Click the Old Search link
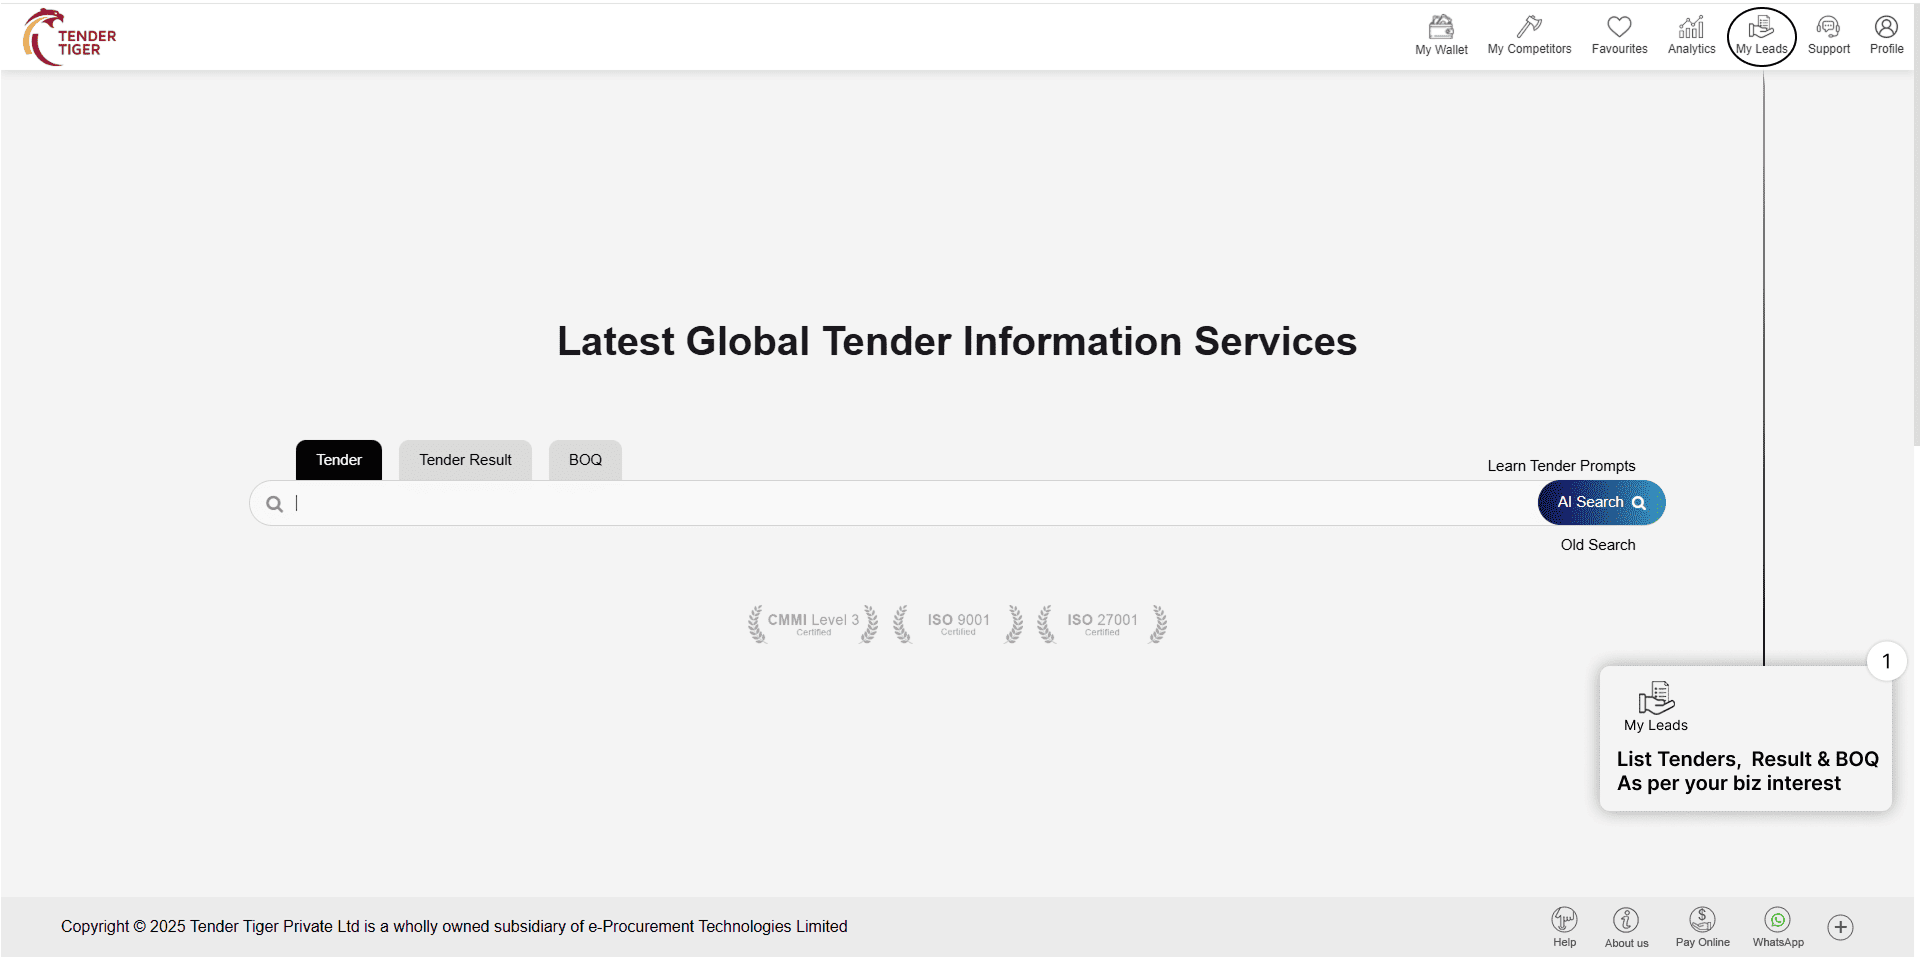Viewport: 1920px width, 957px height. tap(1597, 545)
